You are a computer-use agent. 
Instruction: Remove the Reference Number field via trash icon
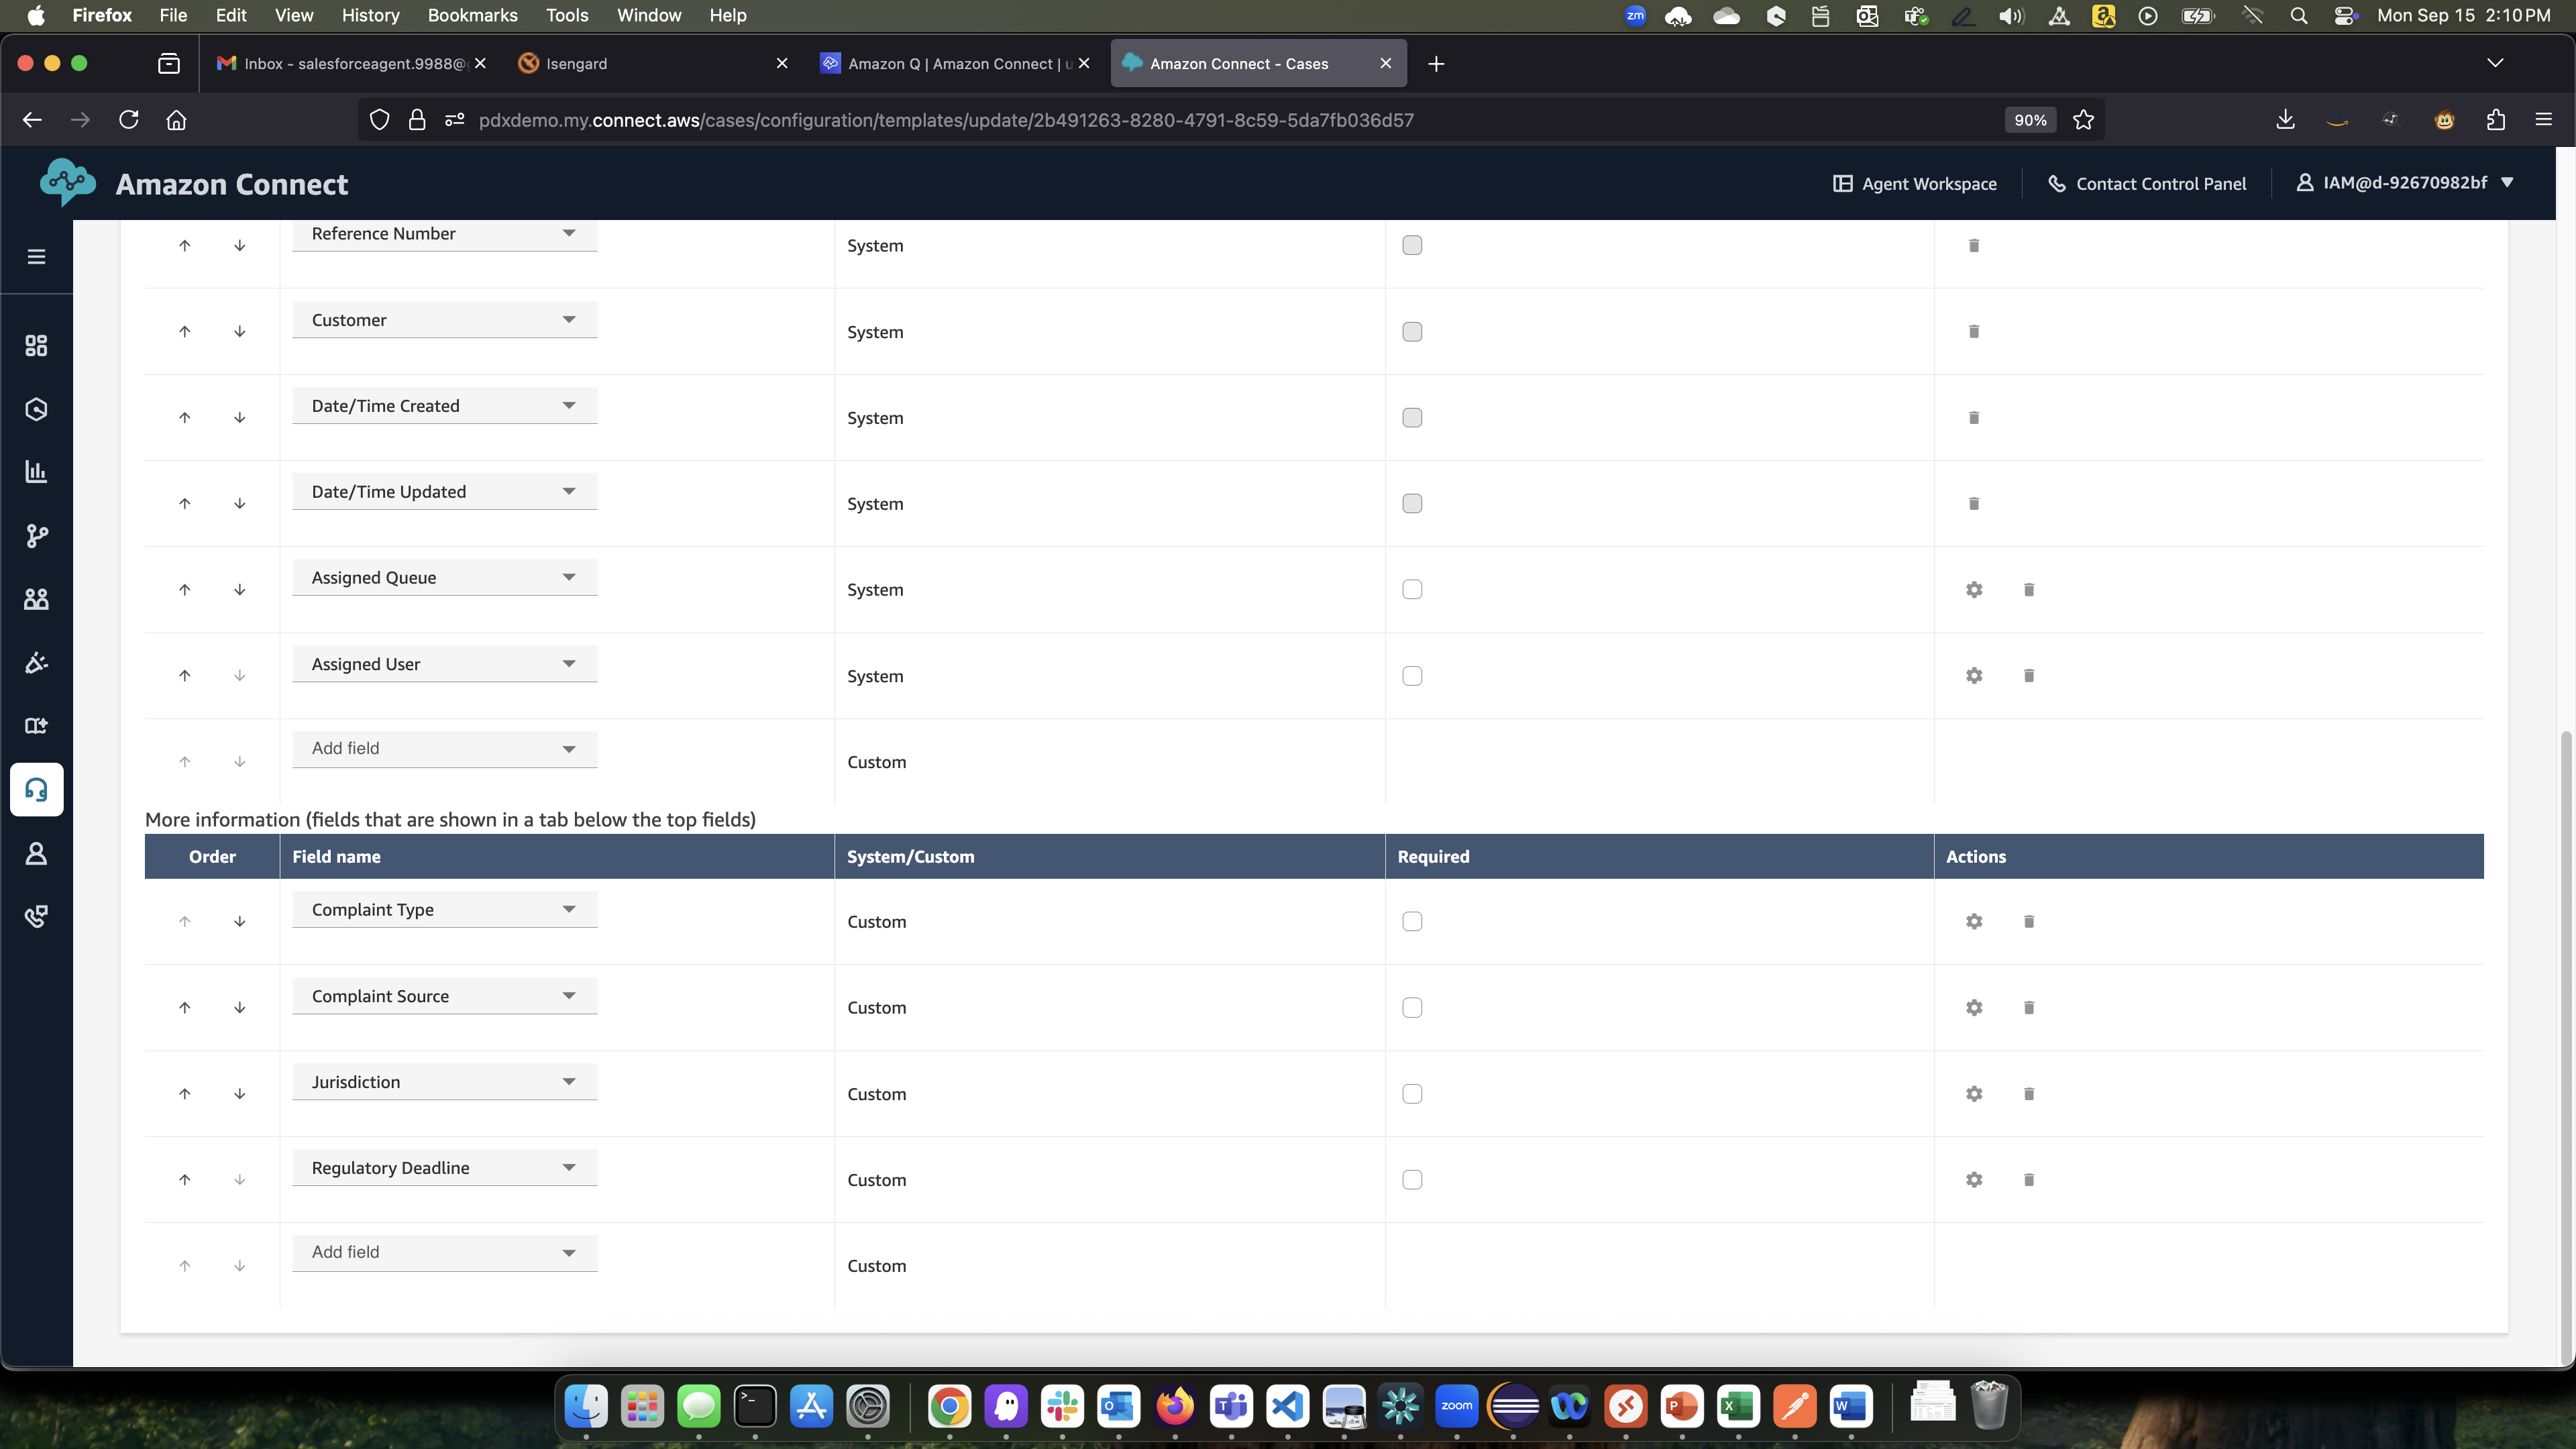(x=1973, y=245)
